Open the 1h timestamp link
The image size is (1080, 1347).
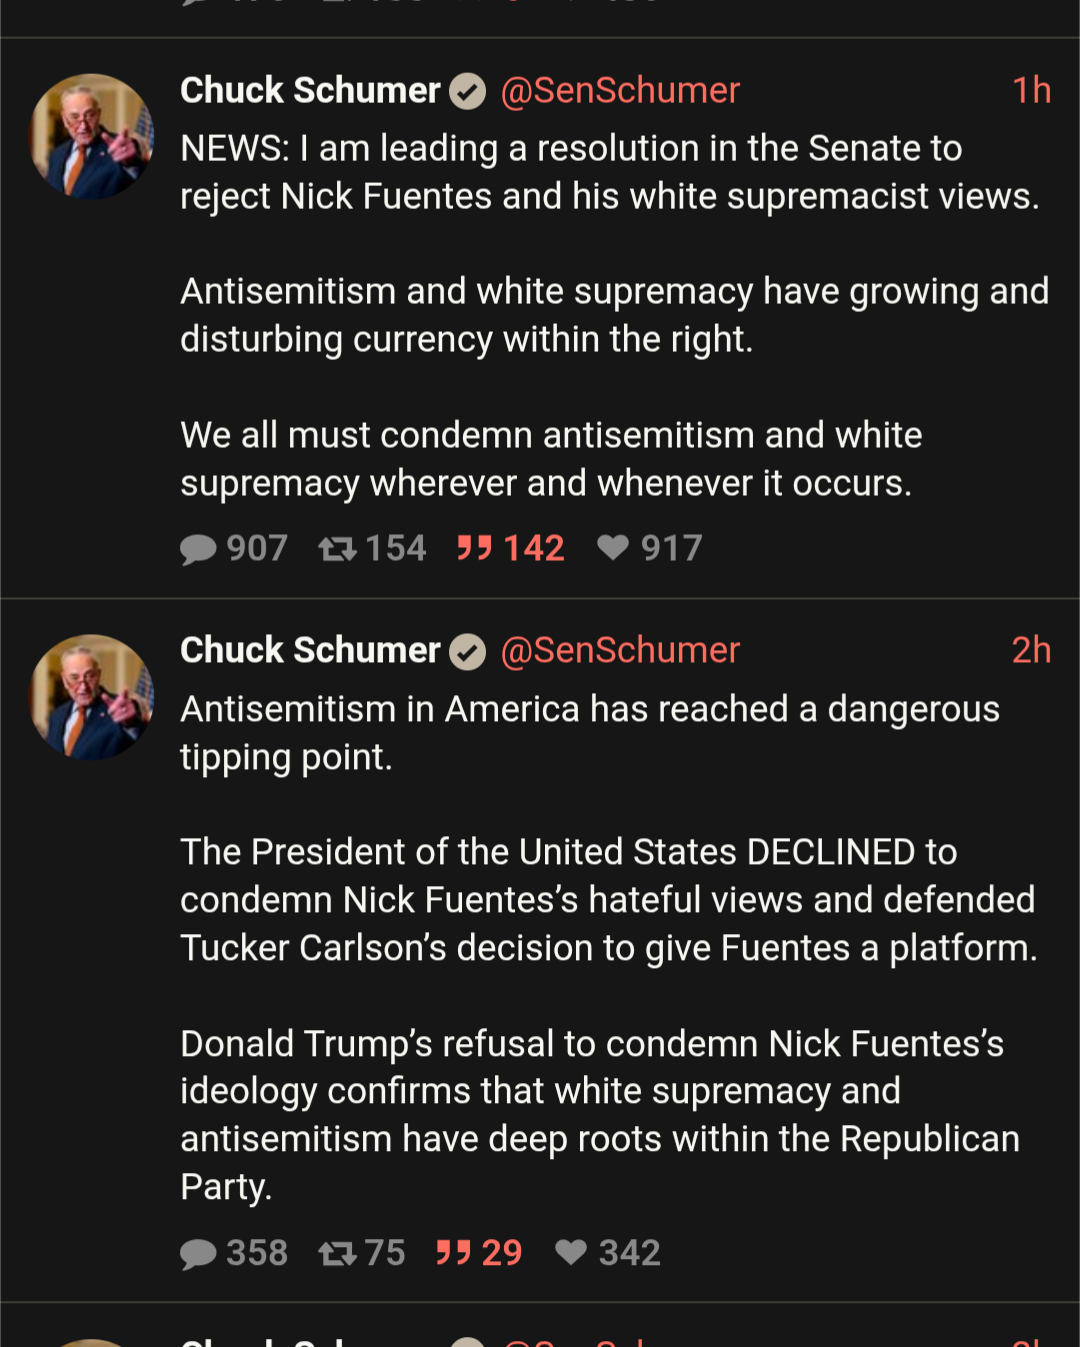pyautogui.click(x=1031, y=91)
